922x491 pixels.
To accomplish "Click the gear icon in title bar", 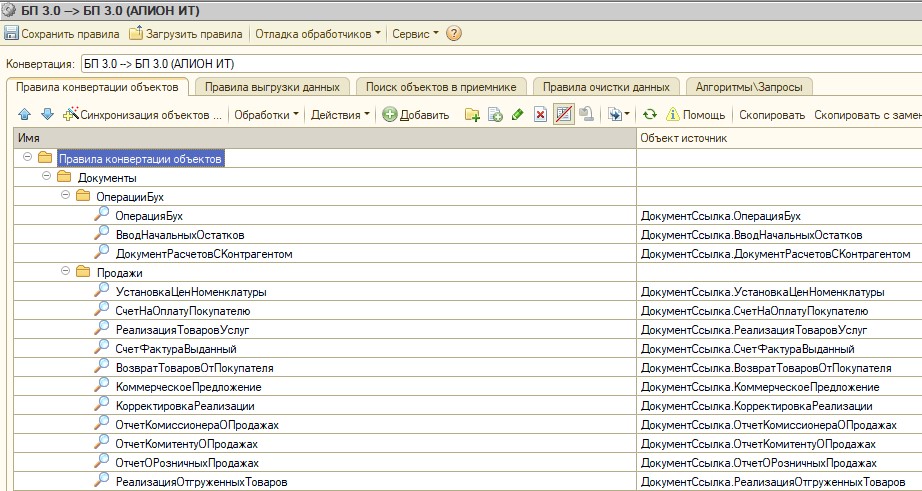I will [x=9, y=10].
